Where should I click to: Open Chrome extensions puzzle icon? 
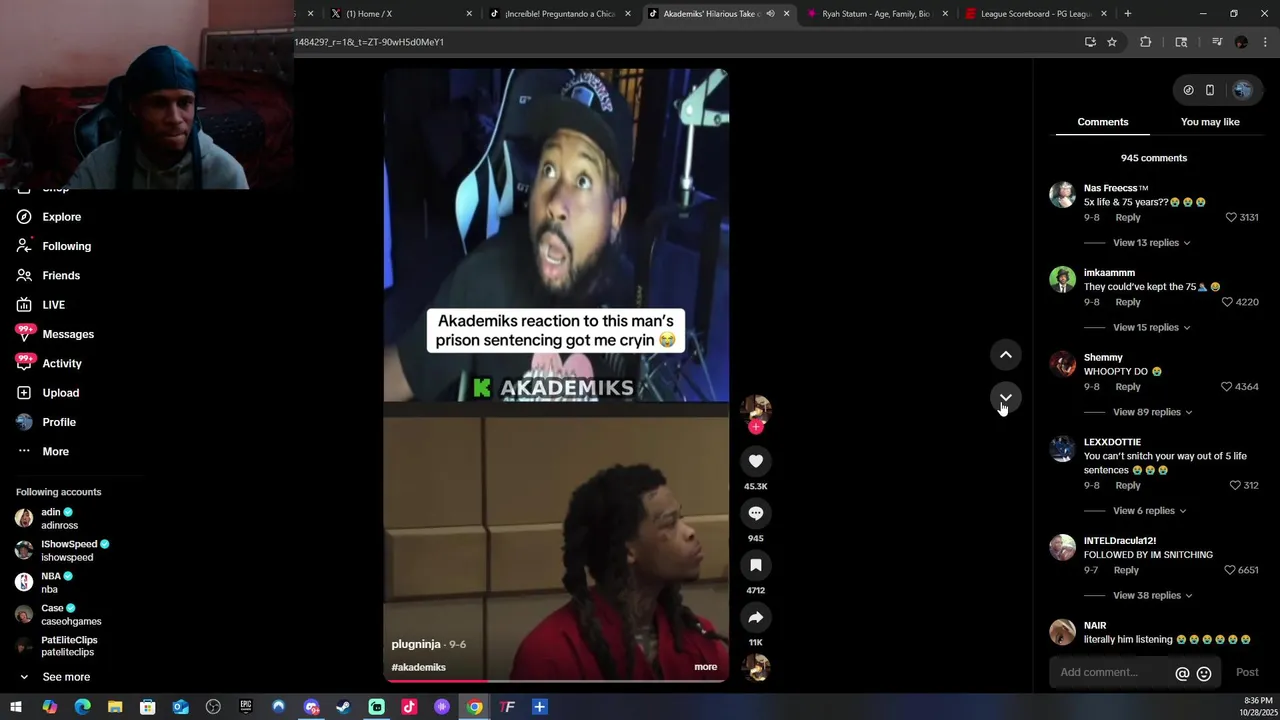(x=1146, y=42)
